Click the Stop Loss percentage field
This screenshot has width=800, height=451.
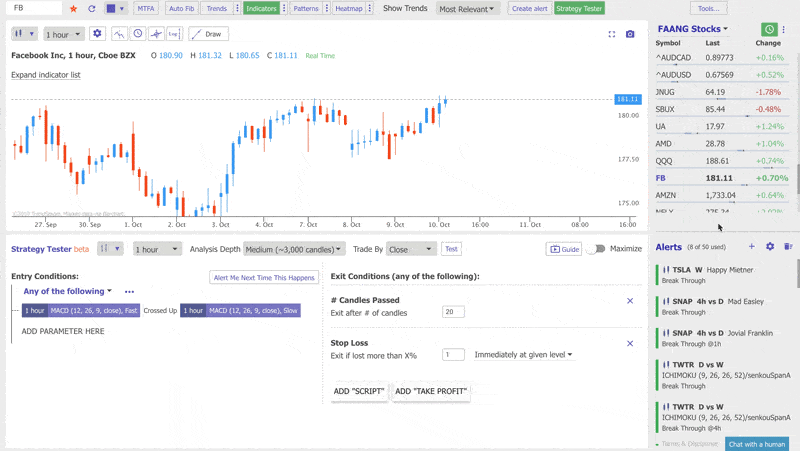point(453,355)
